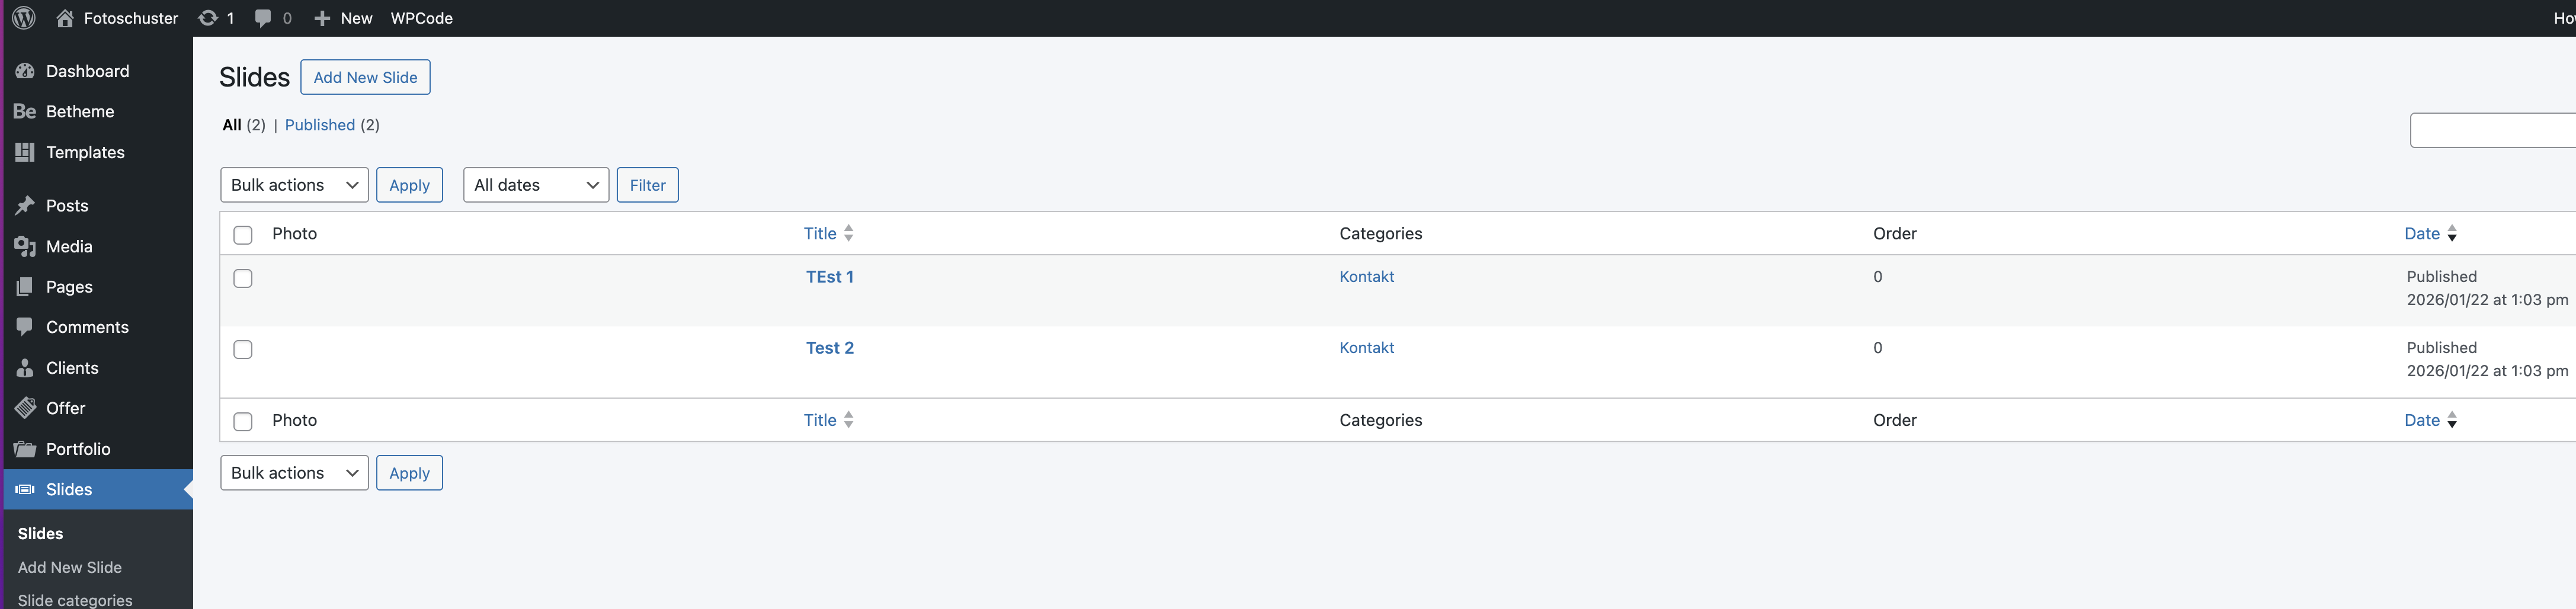The image size is (2576, 609).
Task: Open the Media library section
Action: click(x=69, y=246)
